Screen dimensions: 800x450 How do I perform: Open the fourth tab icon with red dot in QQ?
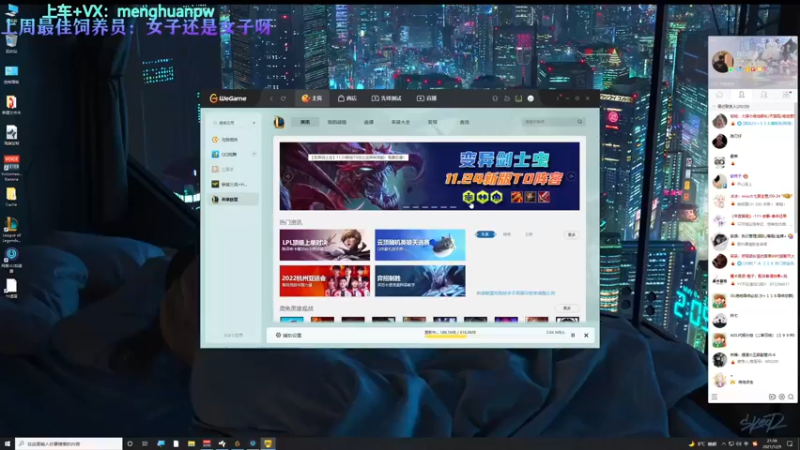[786, 95]
